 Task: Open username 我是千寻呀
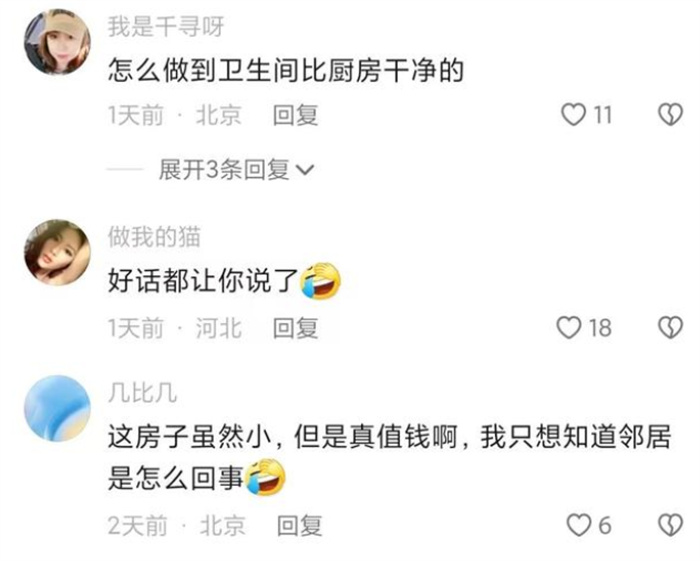point(166,27)
